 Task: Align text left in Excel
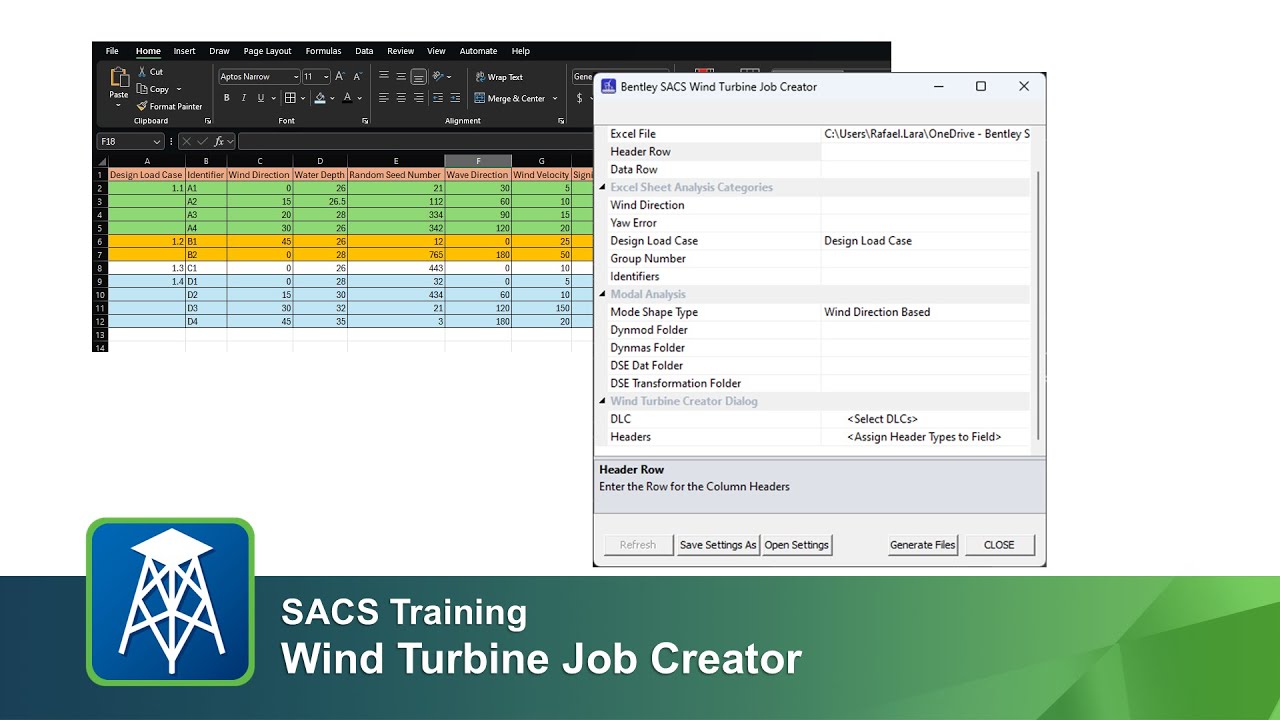tap(384, 98)
